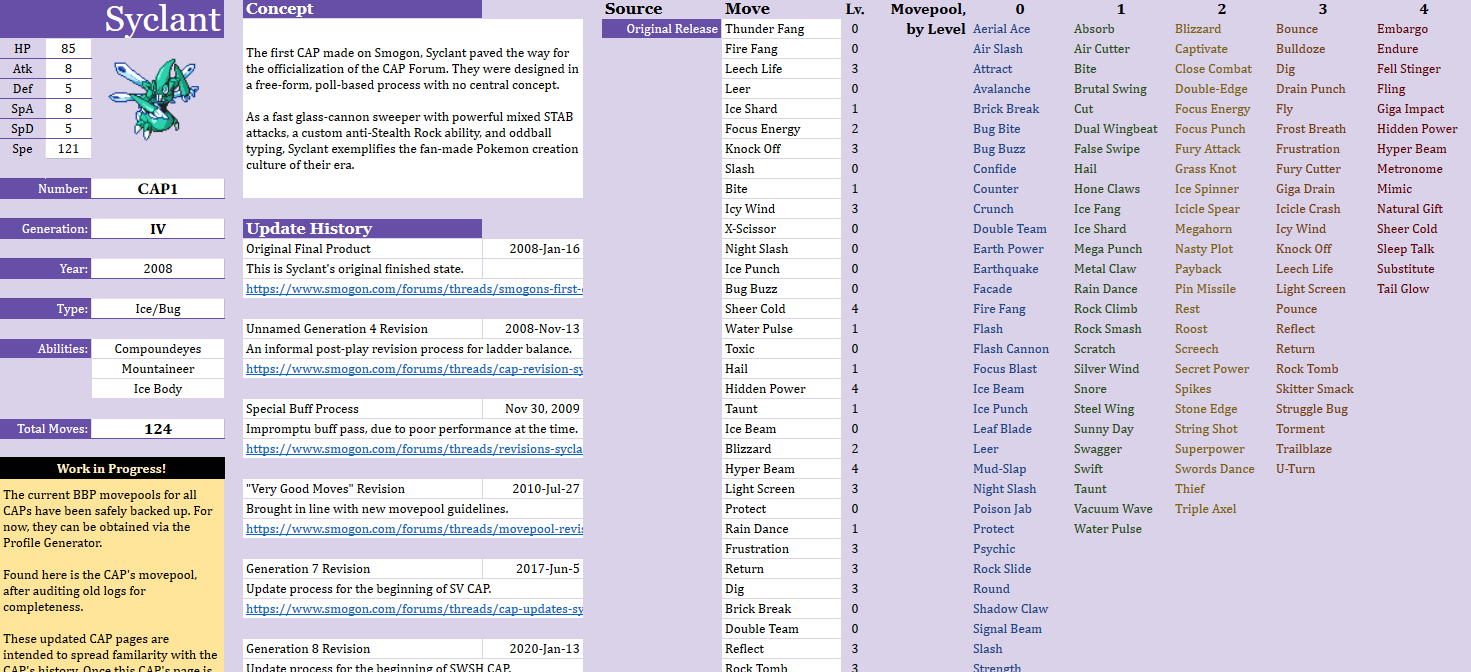Select Close Combat in the level 2 list
Screen dimensions: 1471x672
tap(1213, 69)
